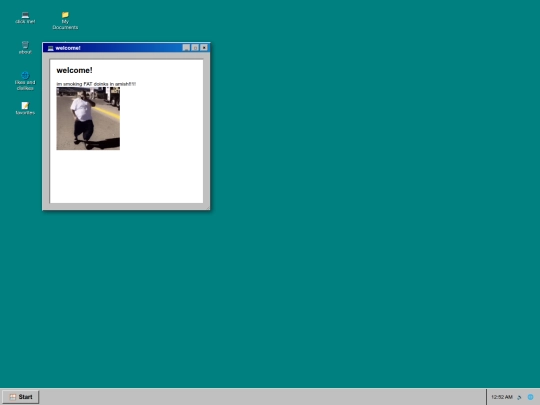Click the bold 'welcome!' heading in the window
540x405 pixels.
(74, 70)
